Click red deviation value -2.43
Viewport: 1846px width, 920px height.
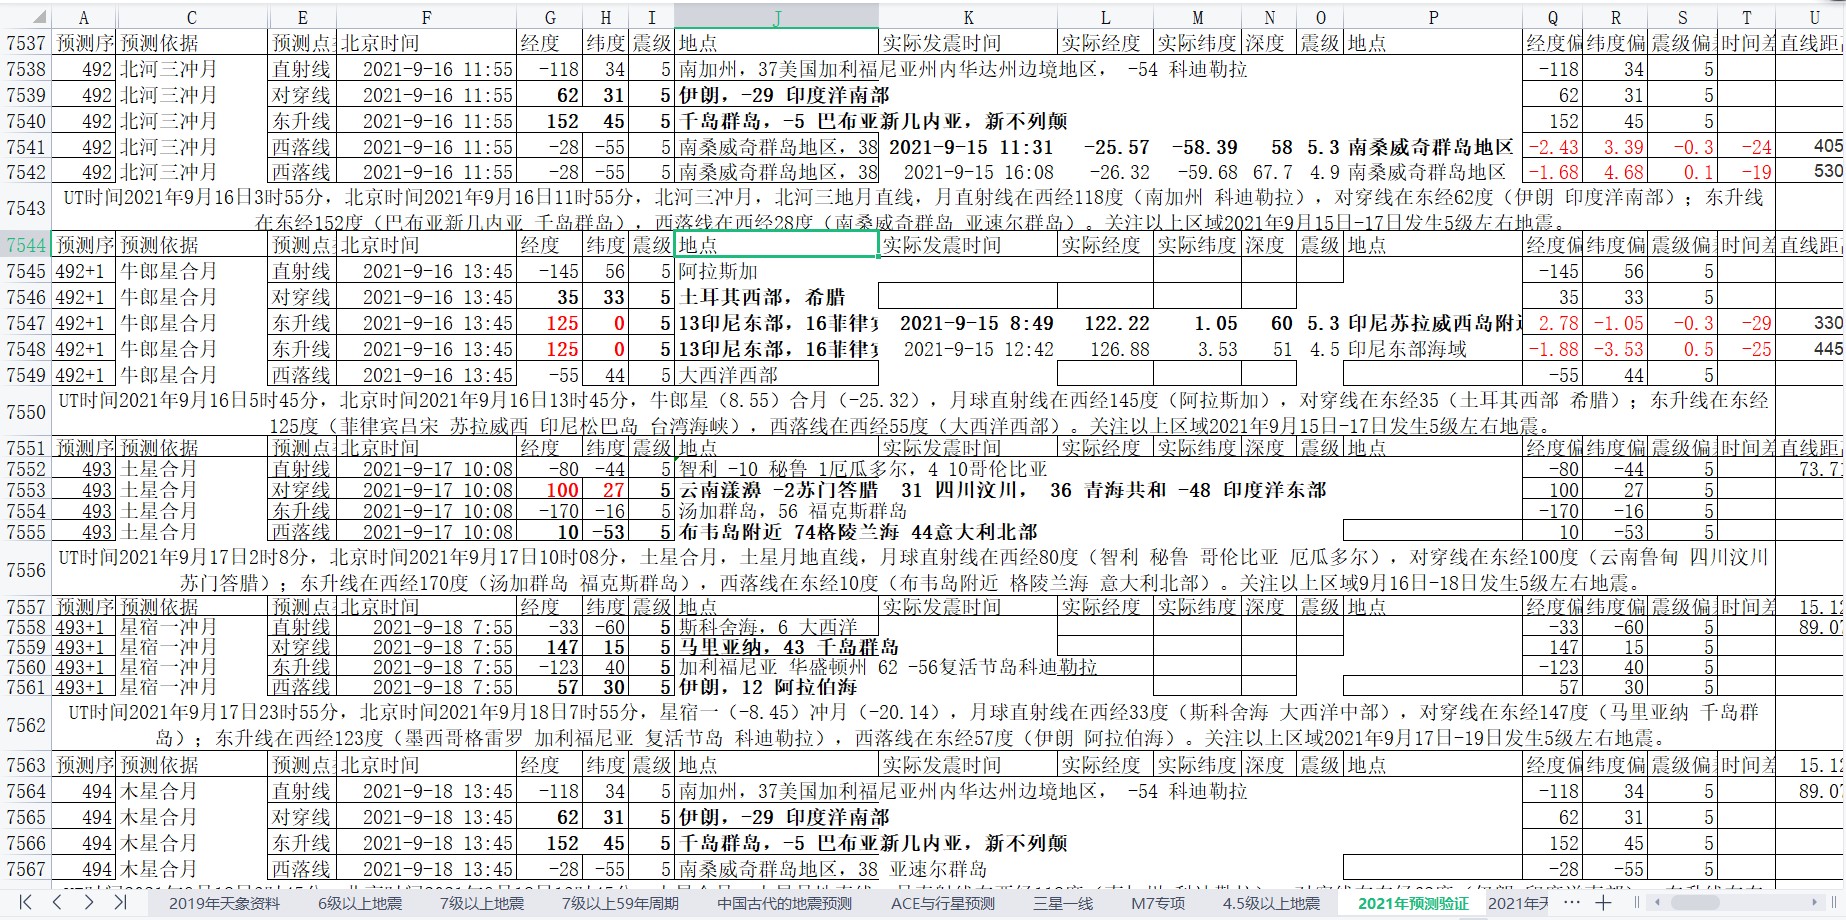point(1553,147)
